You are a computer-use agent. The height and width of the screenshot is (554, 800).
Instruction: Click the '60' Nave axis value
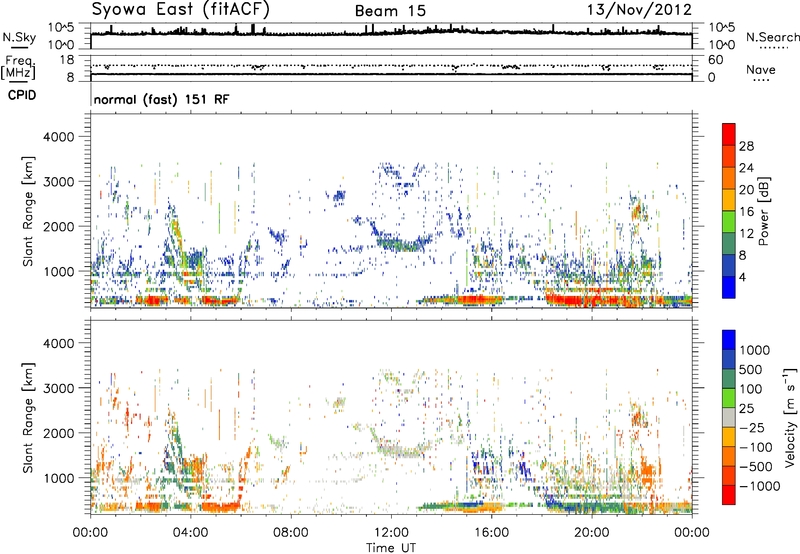pyautogui.click(x=715, y=60)
